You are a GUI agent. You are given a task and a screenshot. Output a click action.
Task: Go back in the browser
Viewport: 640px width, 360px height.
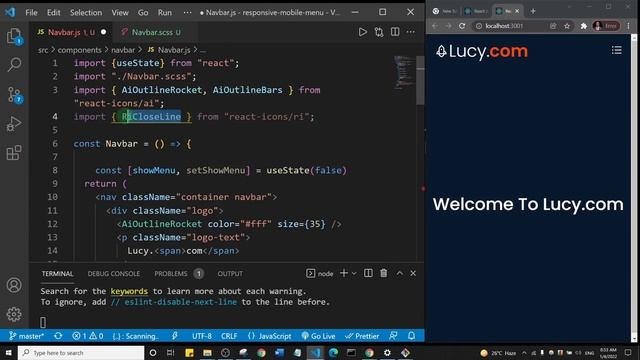435,26
